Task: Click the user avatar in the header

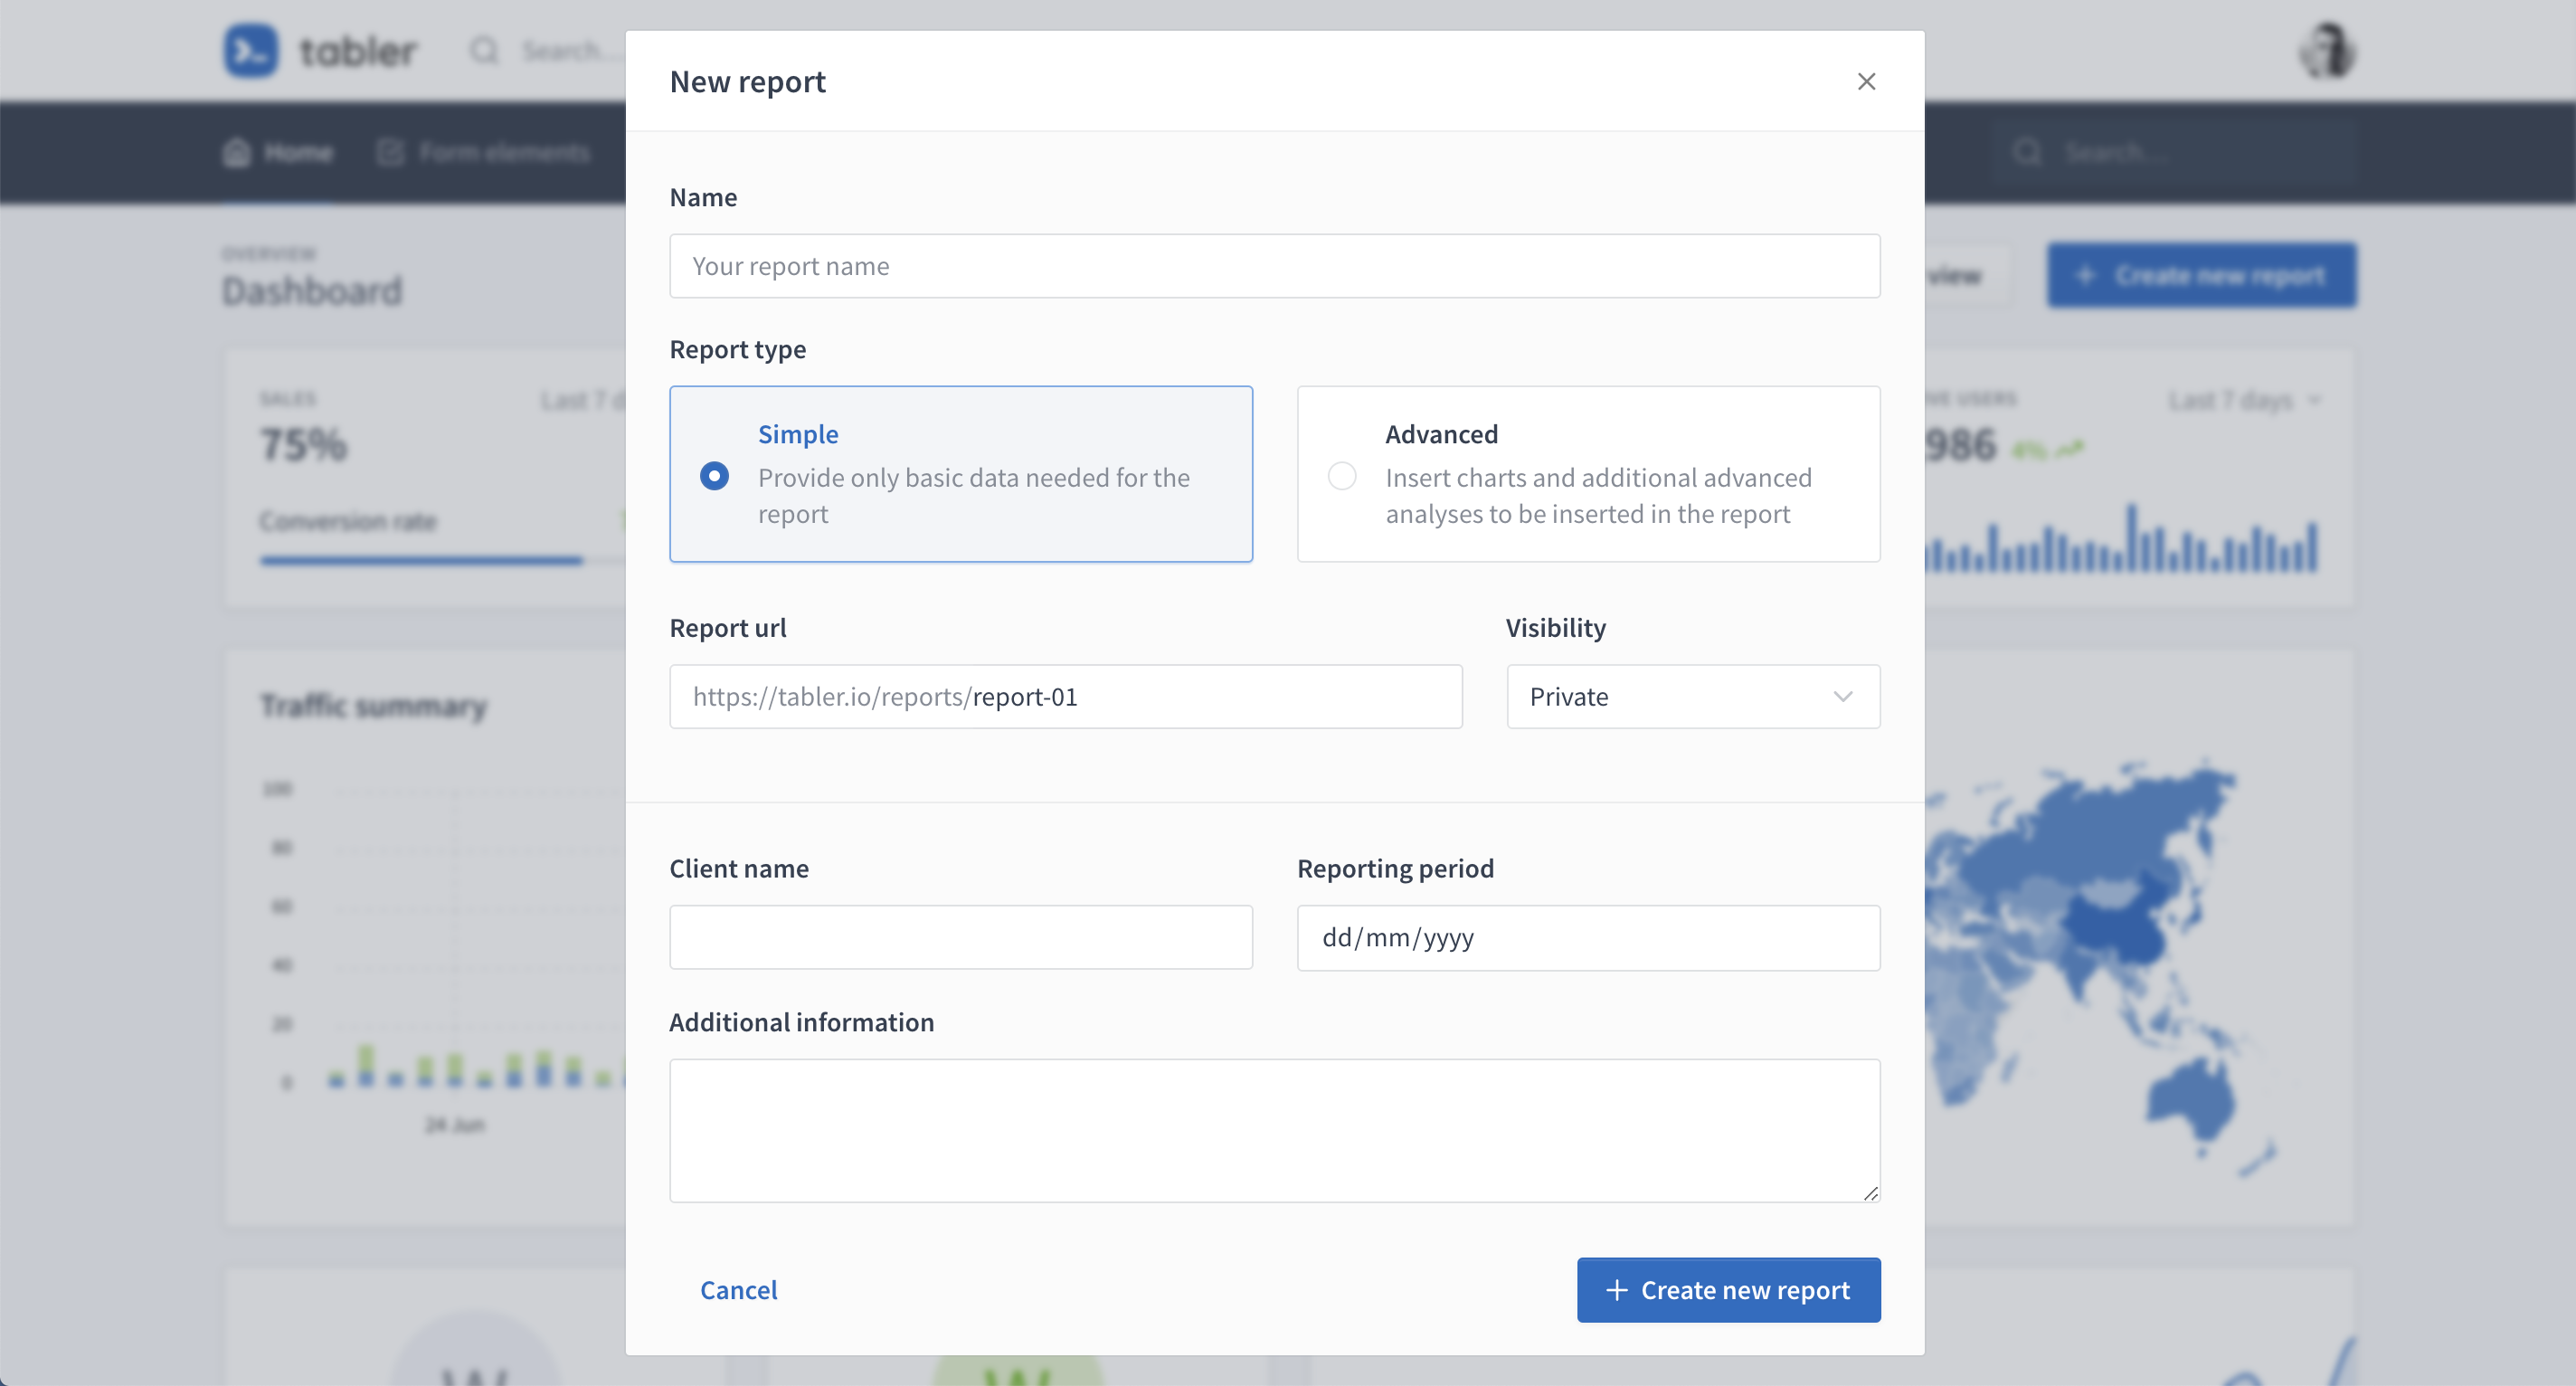Action: pyautogui.click(x=2327, y=50)
